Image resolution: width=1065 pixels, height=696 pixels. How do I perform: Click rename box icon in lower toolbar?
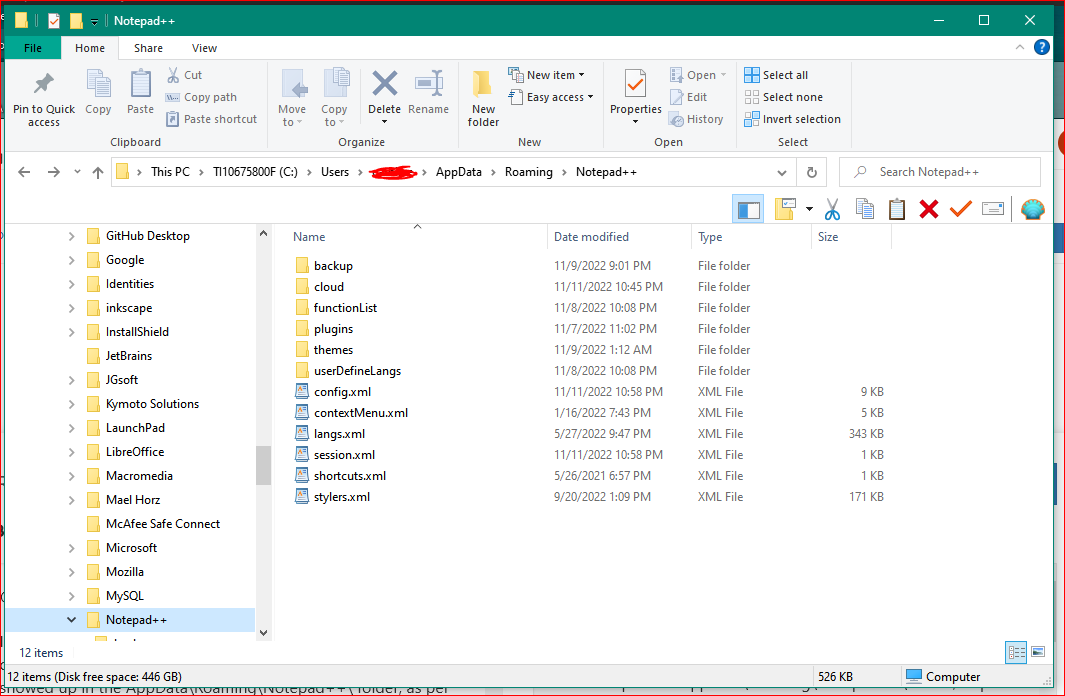(x=992, y=209)
